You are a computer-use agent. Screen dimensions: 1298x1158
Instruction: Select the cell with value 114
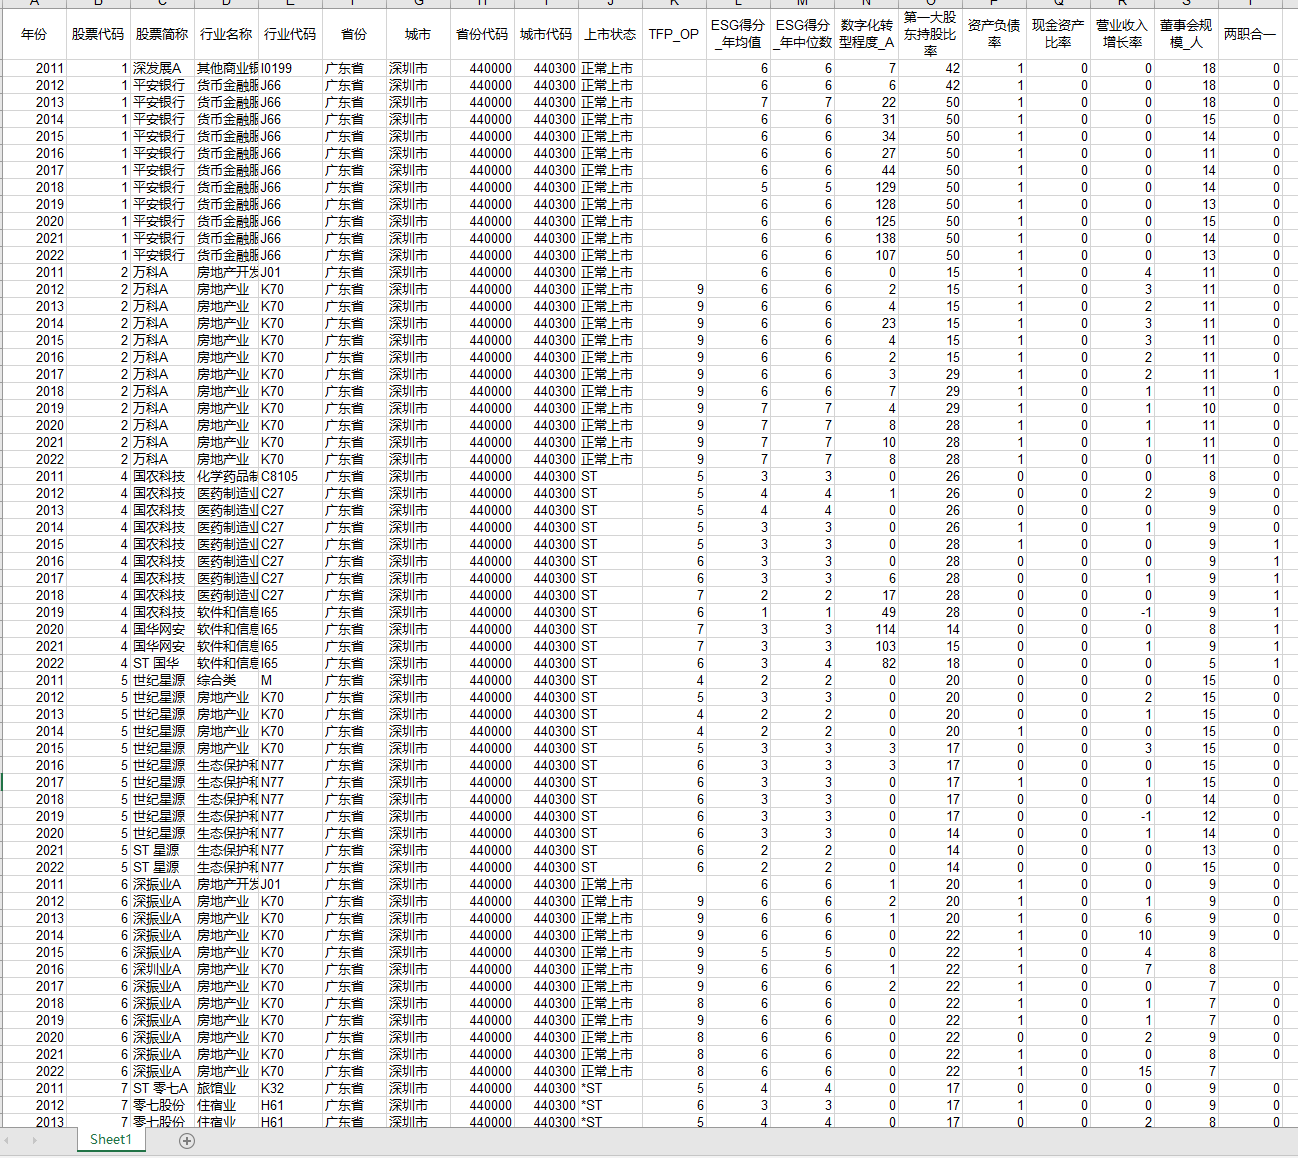click(866, 629)
